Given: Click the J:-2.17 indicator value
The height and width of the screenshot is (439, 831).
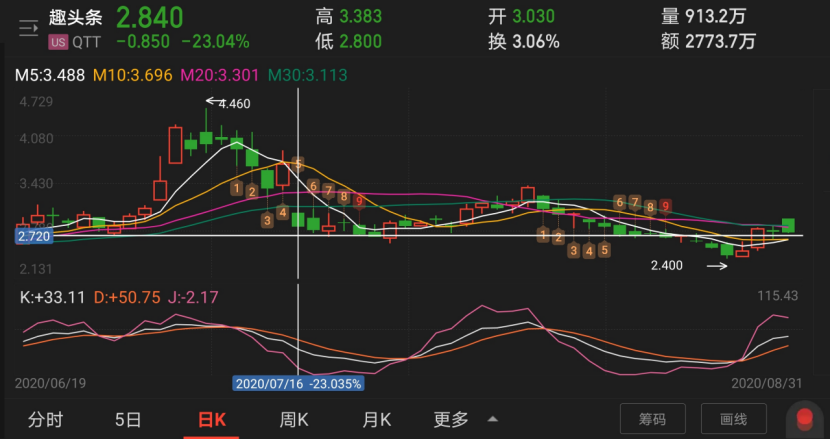Looking at the screenshot, I should coord(193,297).
